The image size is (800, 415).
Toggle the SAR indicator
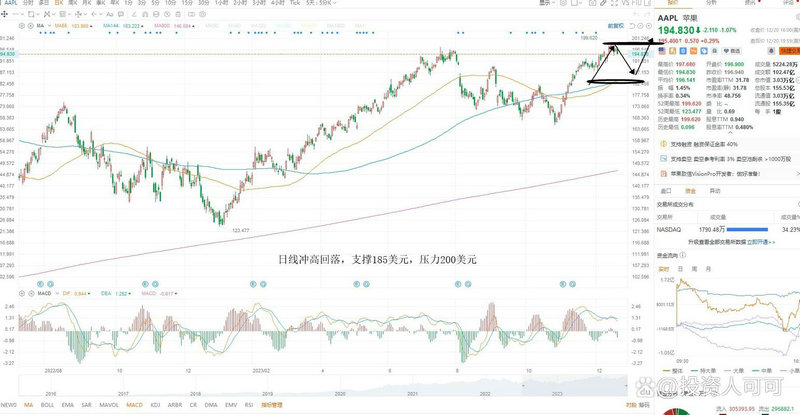[x=86, y=405]
